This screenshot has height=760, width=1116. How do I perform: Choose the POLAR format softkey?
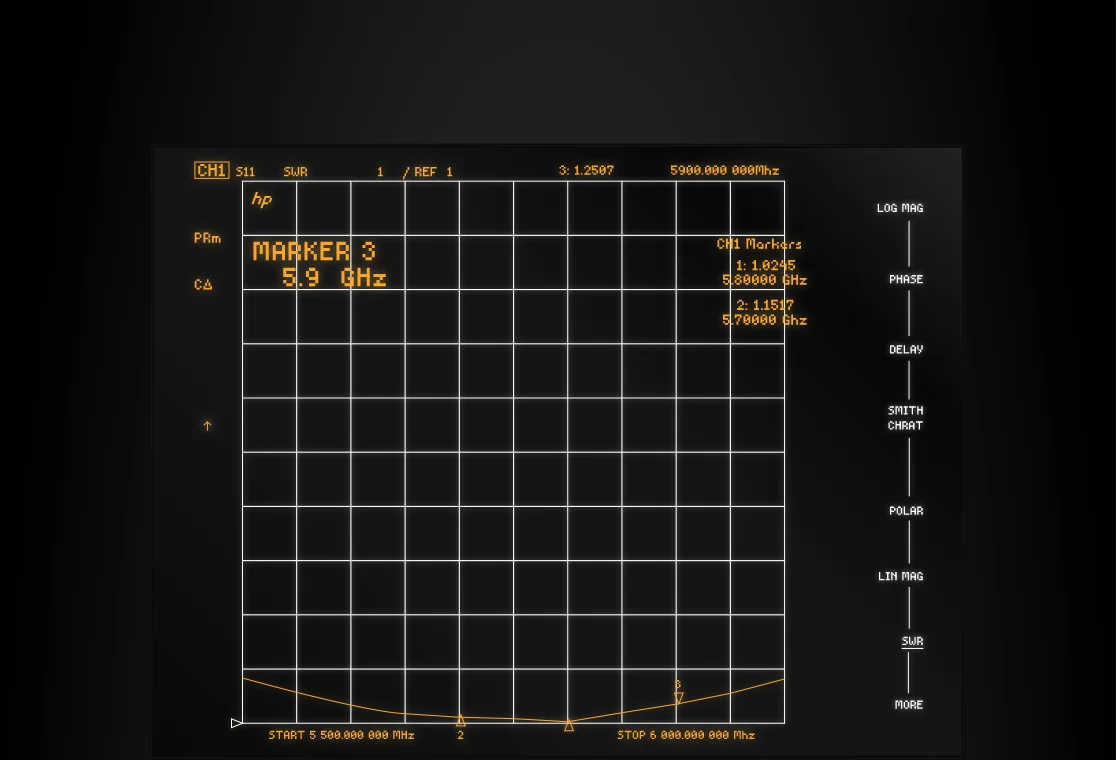pos(905,511)
